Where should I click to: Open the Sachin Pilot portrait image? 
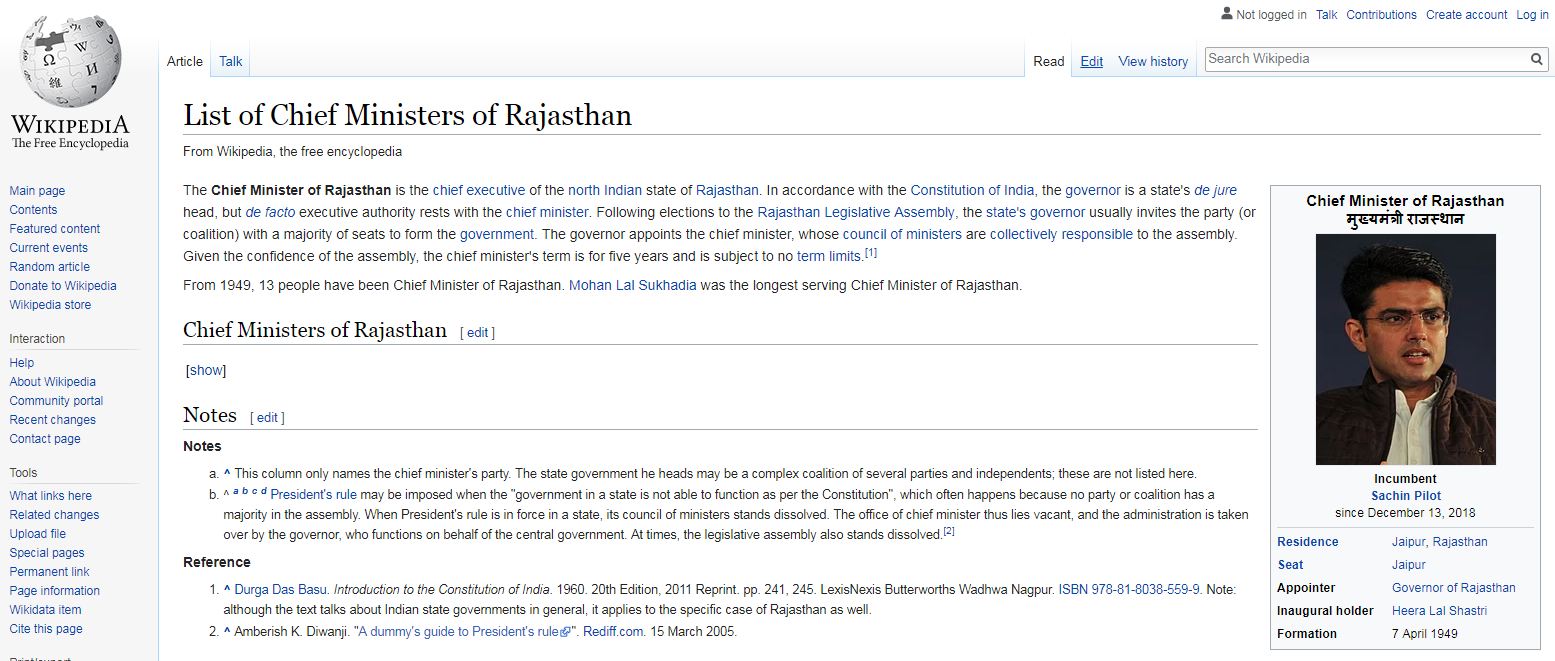(1405, 349)
